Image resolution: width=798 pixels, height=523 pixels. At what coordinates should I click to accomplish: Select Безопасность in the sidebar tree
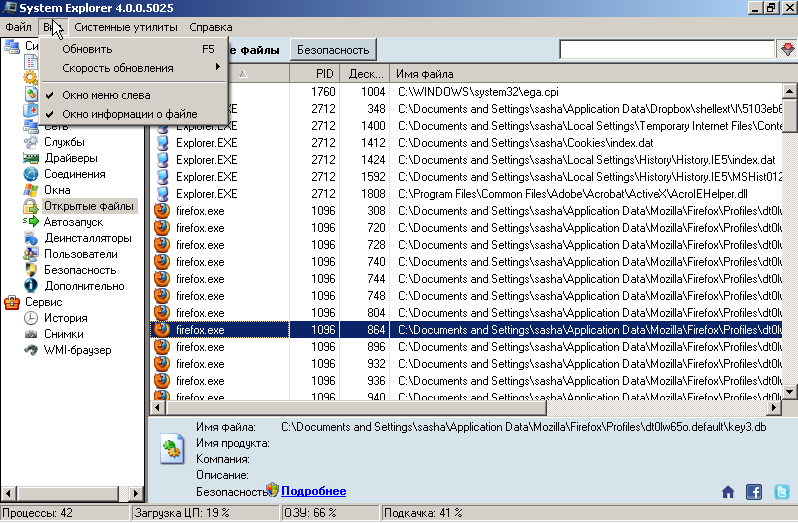(80, 270)
